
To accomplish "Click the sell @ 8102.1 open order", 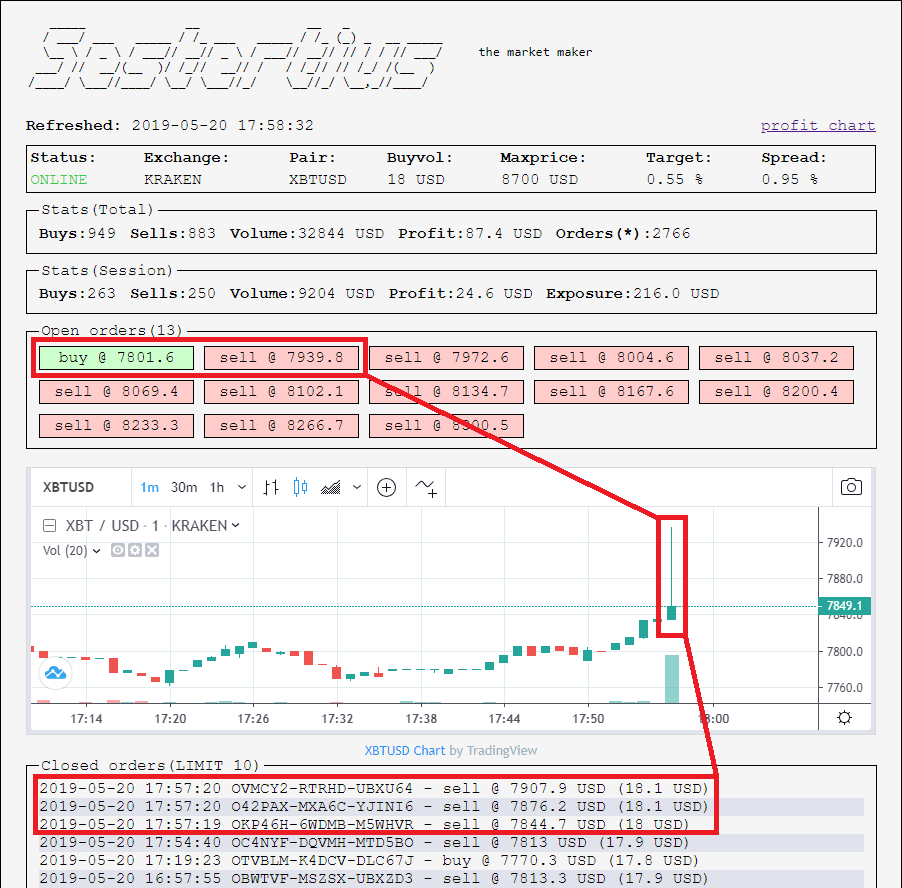I will (281, 392).
